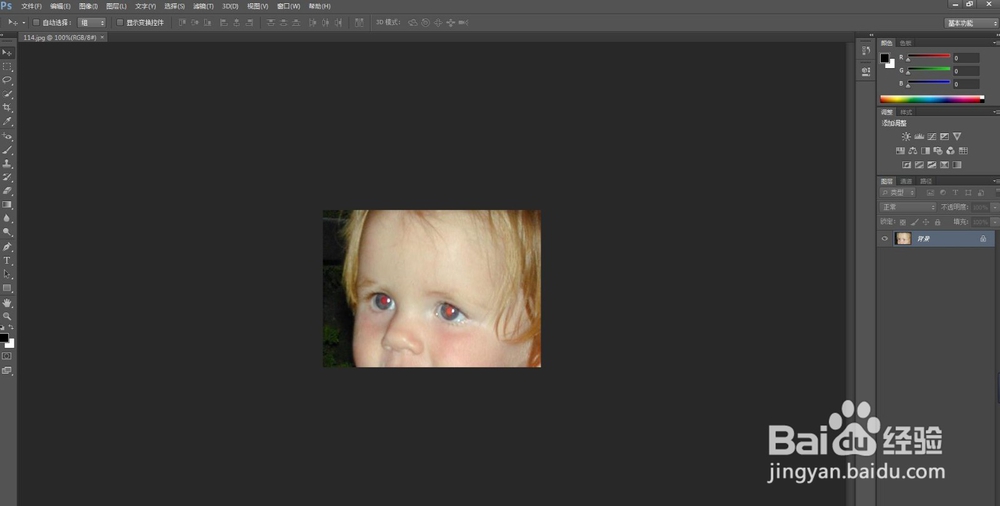This screenshot has height=506, width=1000.
Task: Add a Curves adjustment
Action: coord(932,137)
